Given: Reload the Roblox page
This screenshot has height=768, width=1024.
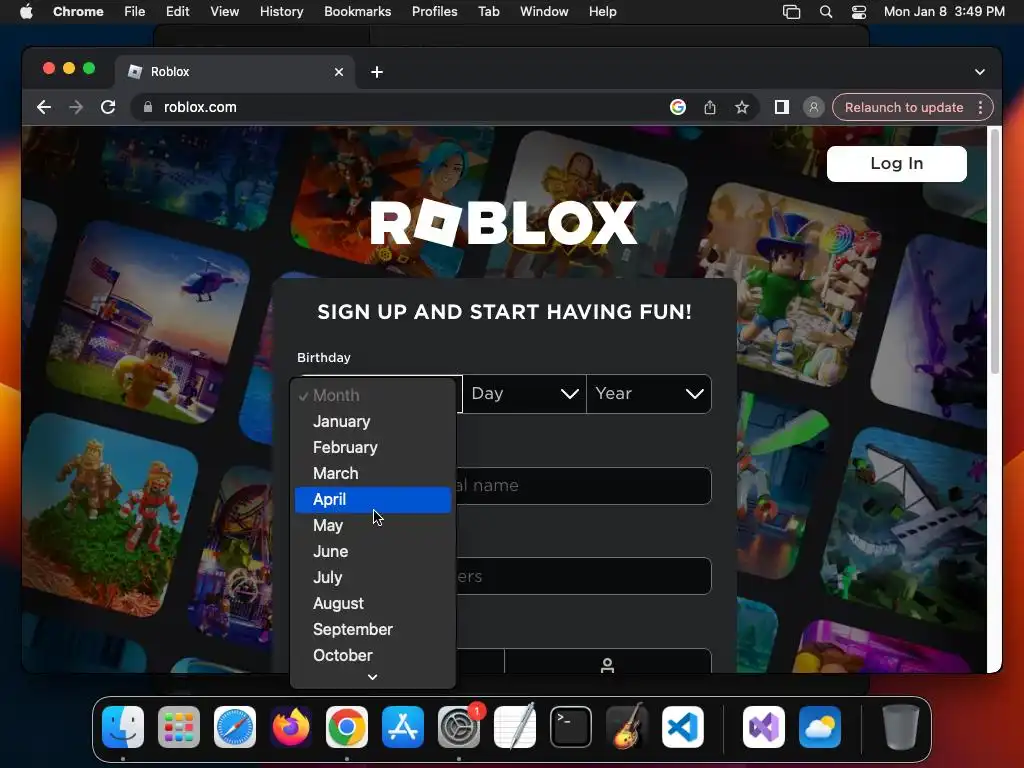Looking at the screenshot, I should click(108, 107).
